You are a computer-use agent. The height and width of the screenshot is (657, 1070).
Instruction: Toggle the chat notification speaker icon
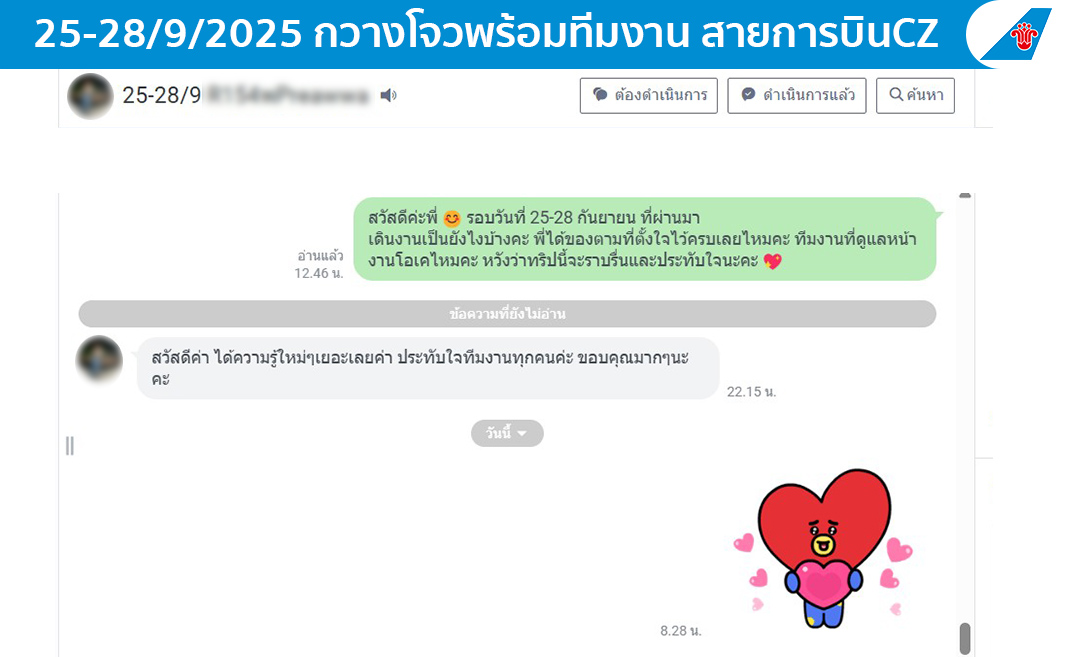388,96
